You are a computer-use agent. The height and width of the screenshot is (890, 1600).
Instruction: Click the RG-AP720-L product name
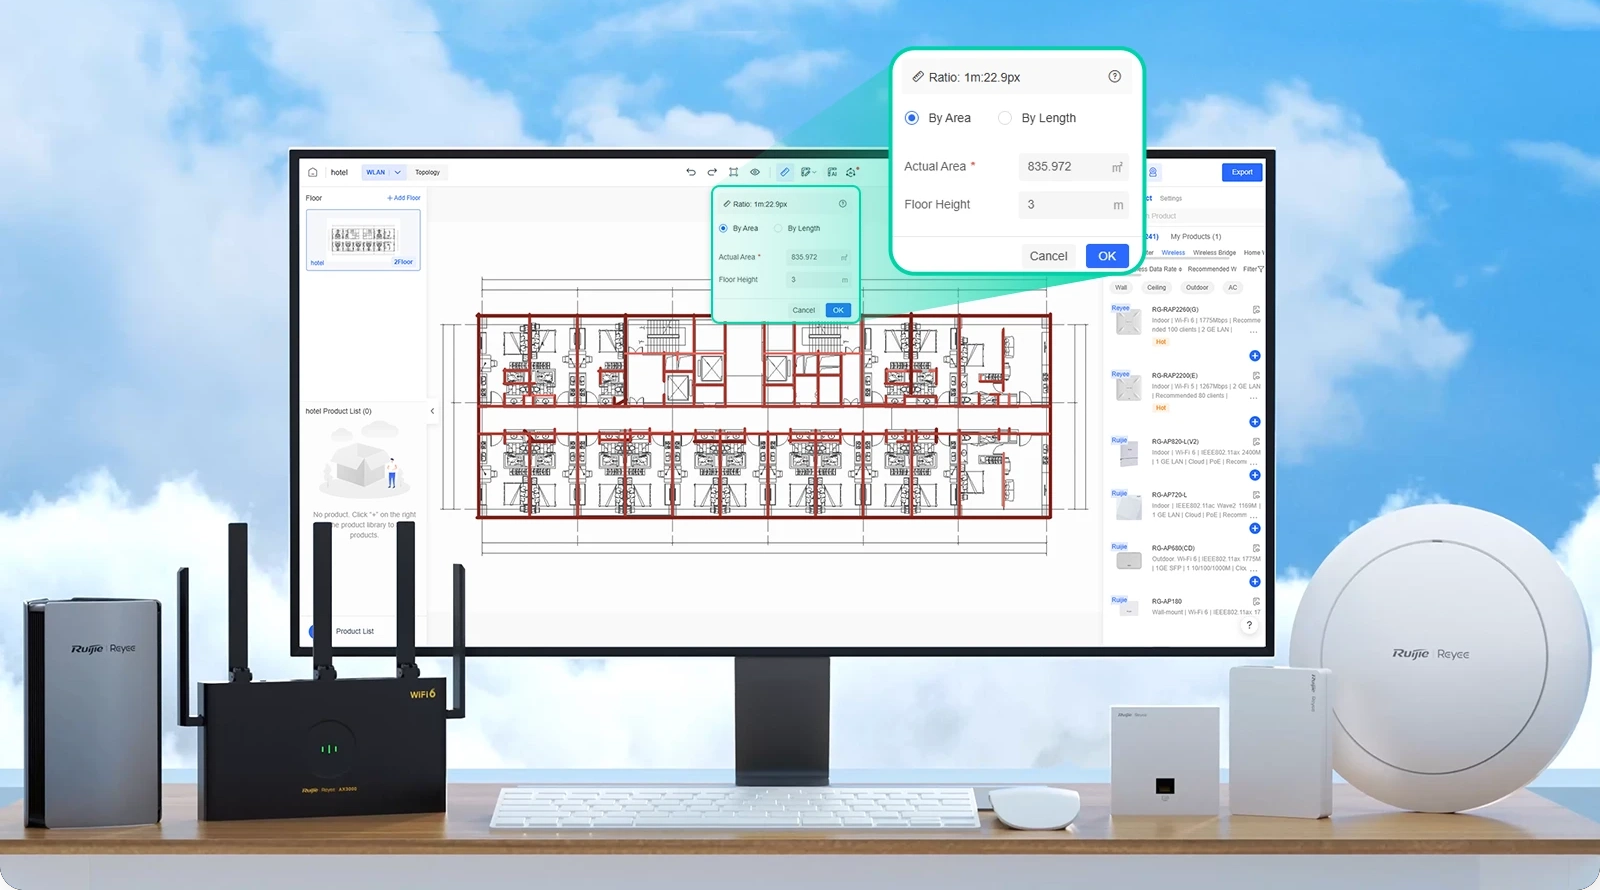1169,495
